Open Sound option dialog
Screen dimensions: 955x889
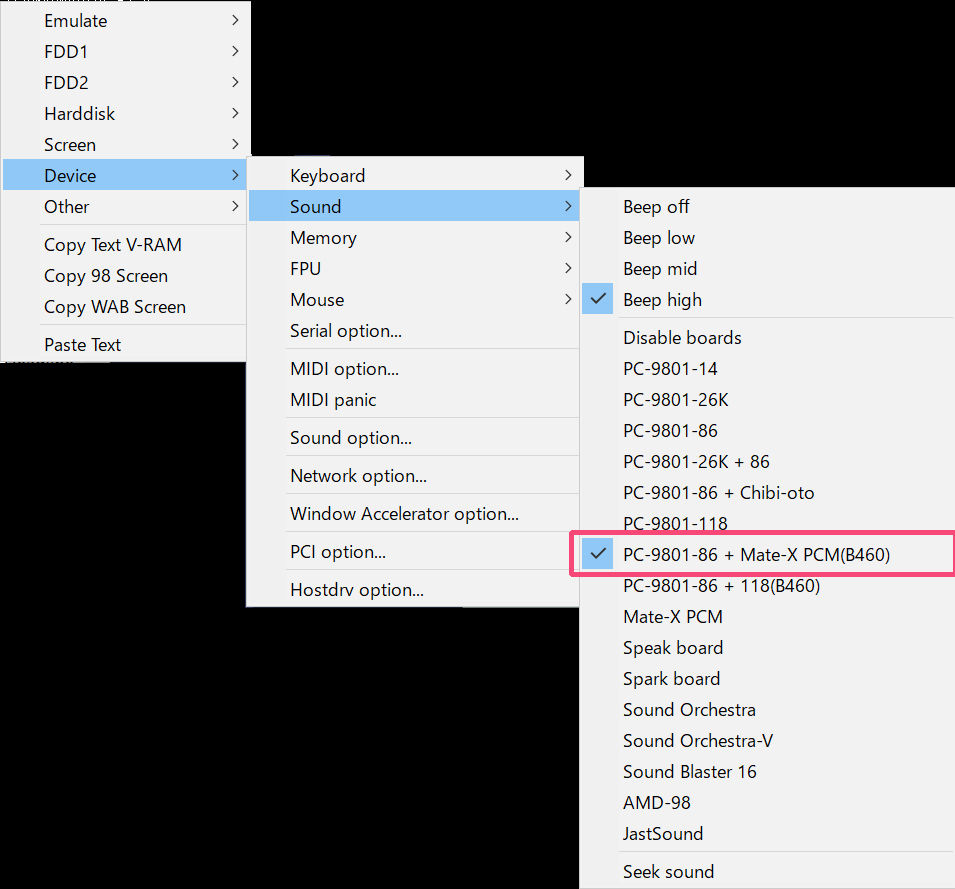click(x=414, y=438)
